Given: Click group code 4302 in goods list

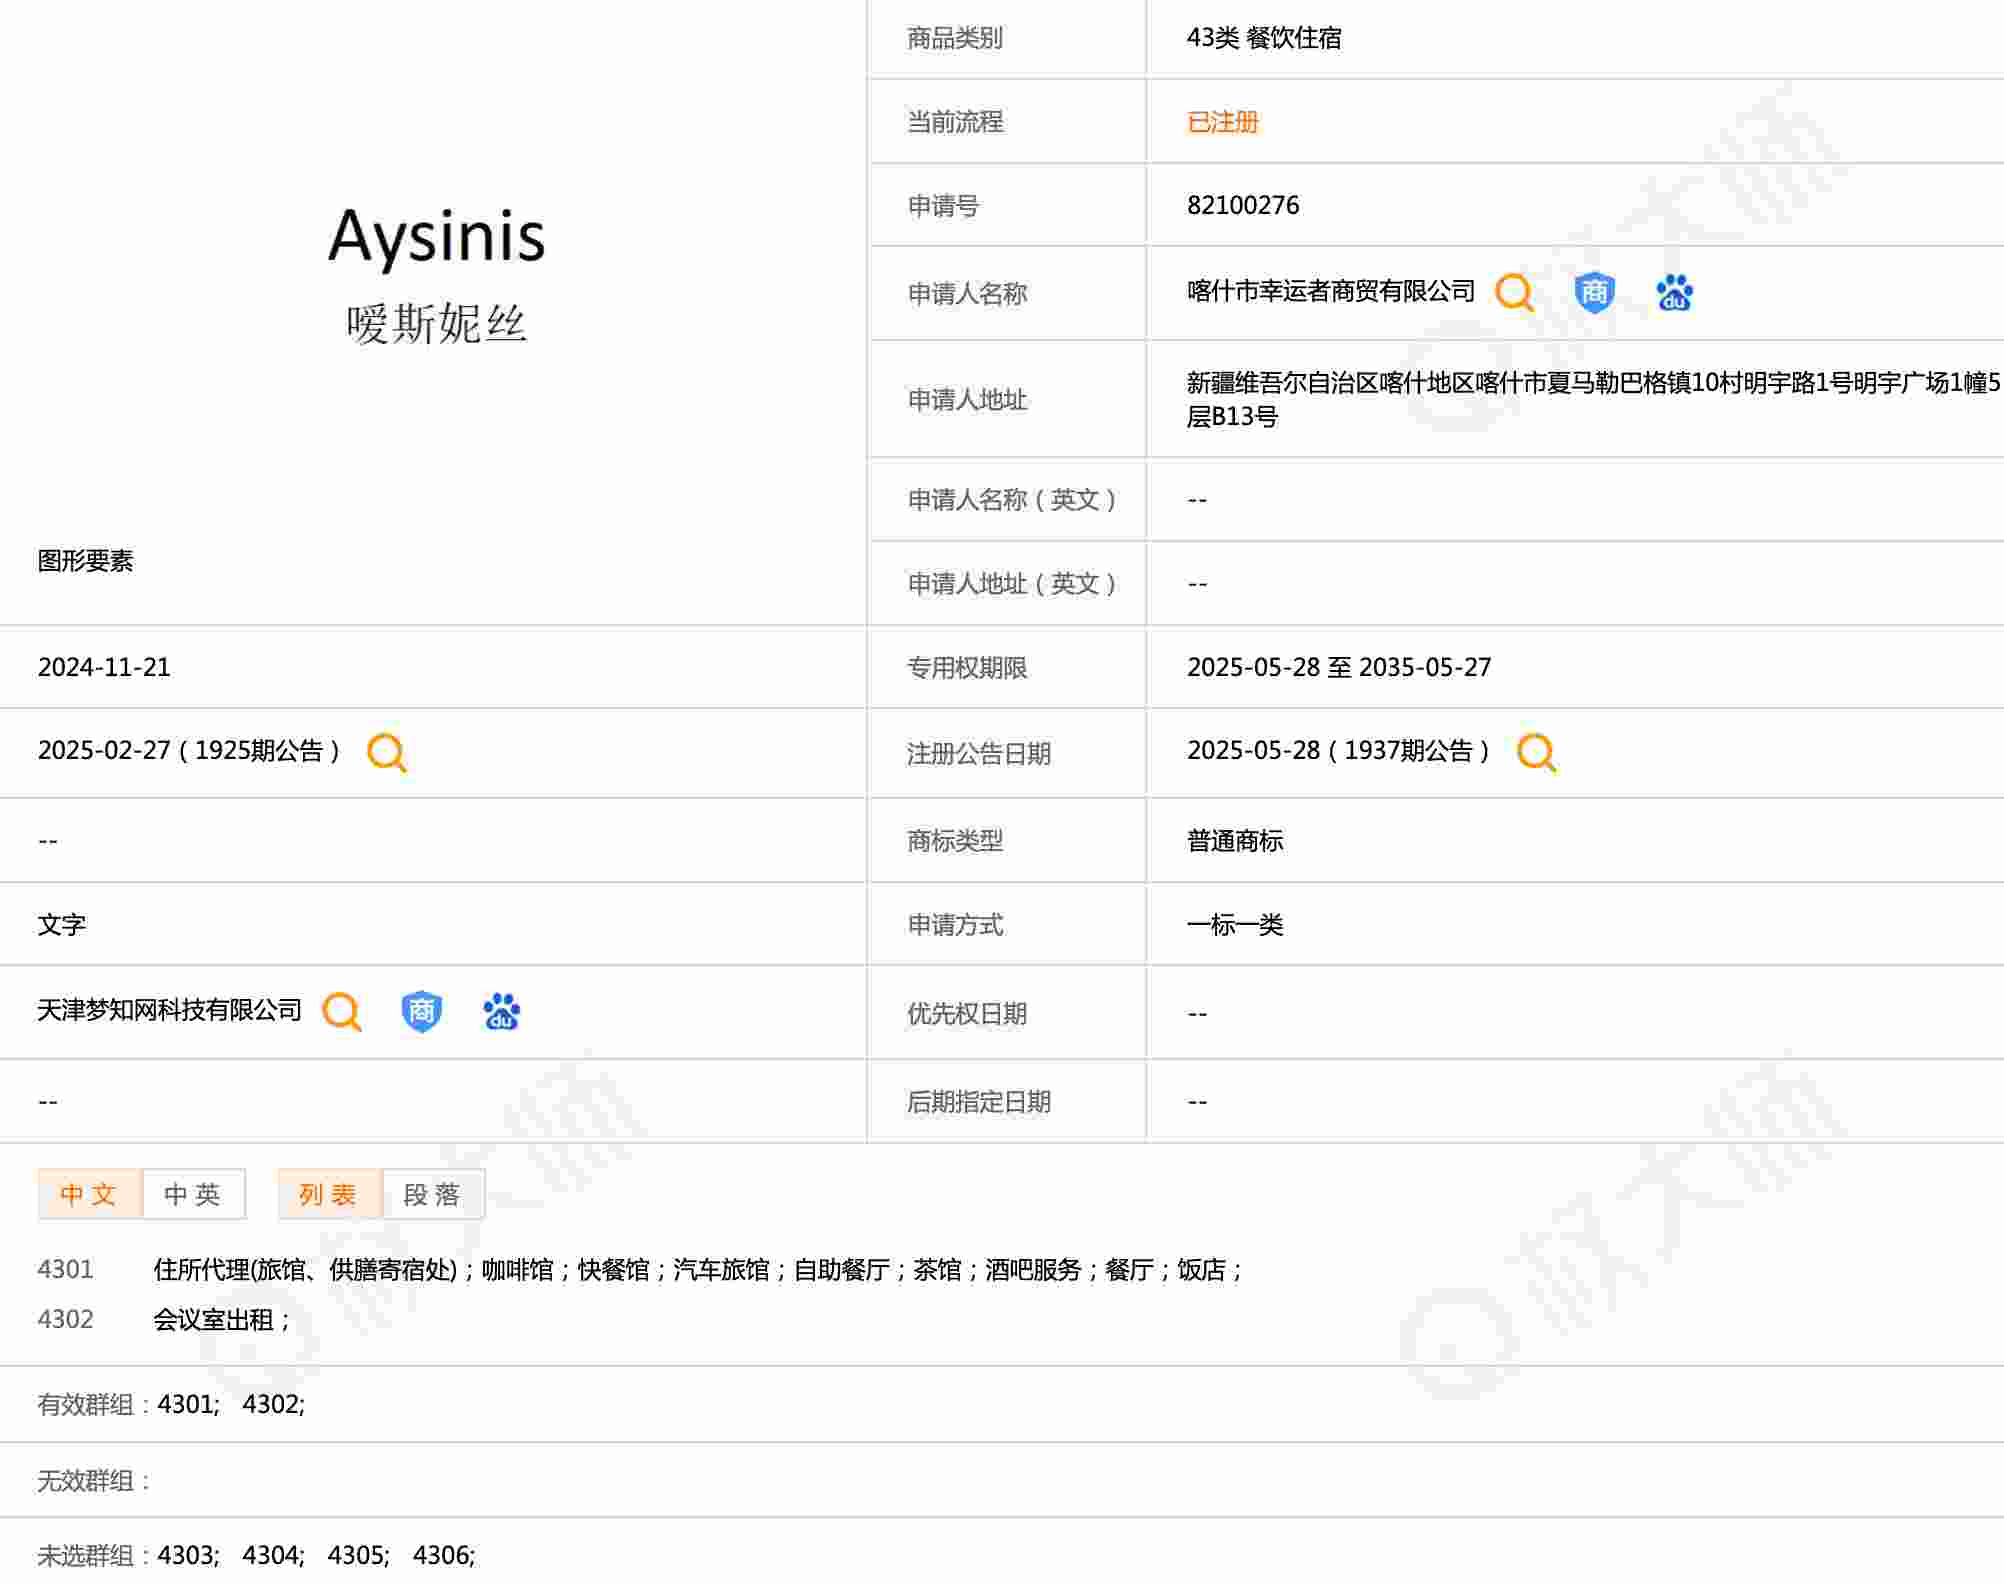Looking at the screenshot, I should (x=65, y=1320).
